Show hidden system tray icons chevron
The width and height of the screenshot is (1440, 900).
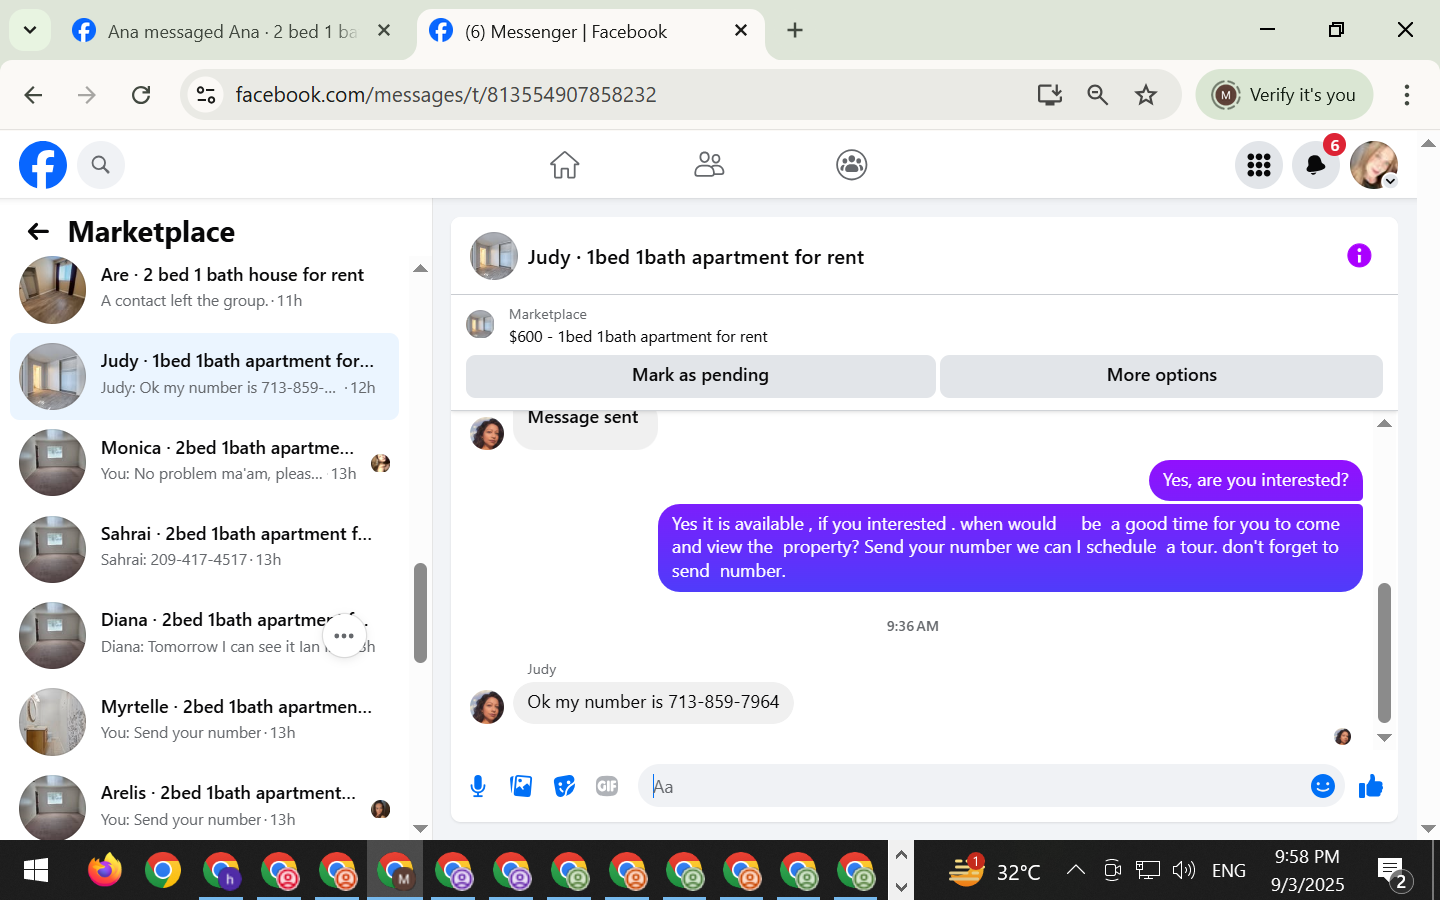(1076, 870)
